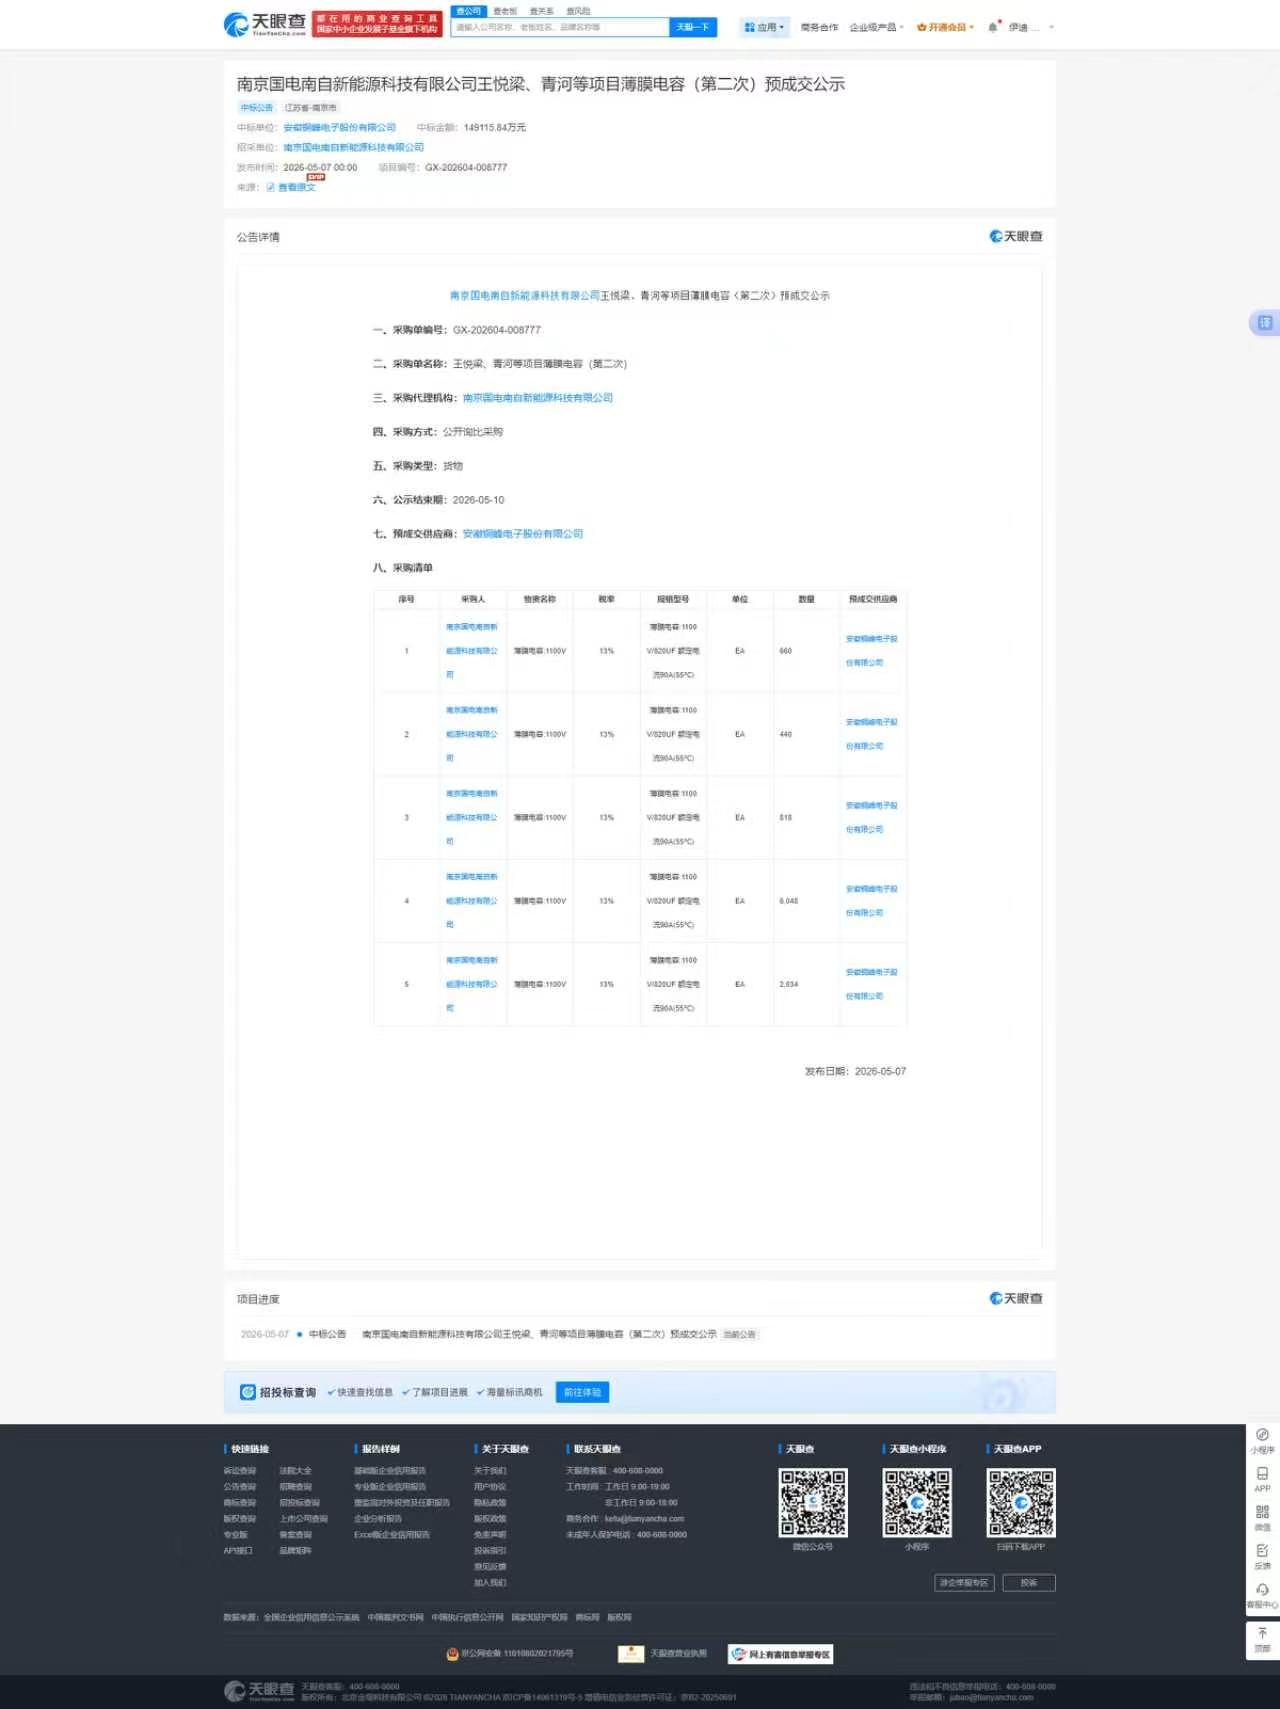Open the 法院大全 footer link
This screenshot has height=1709, width=1280.
coord(295,1471)
